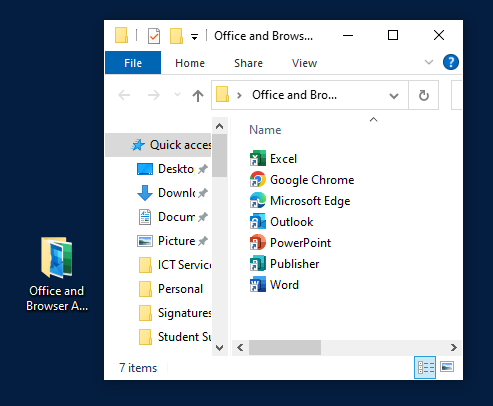Image resolution: width=493 pixels, height=406 pixels.
Task: Click the Publisher file name text
Action: pos(294,264)
